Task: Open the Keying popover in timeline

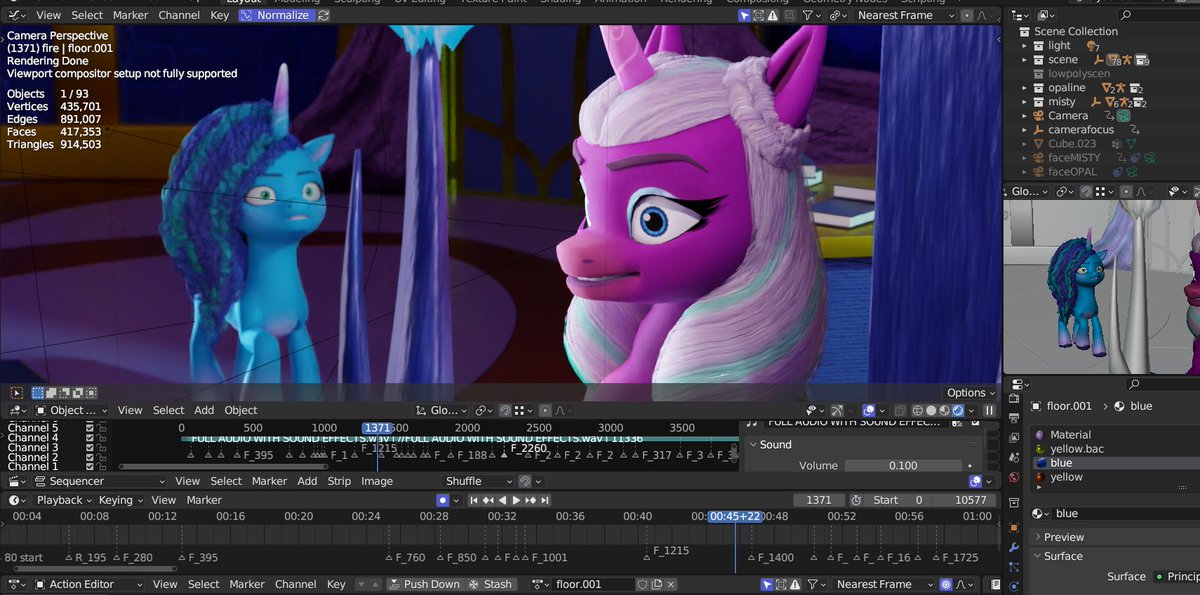Action: (x=119, y=500)
